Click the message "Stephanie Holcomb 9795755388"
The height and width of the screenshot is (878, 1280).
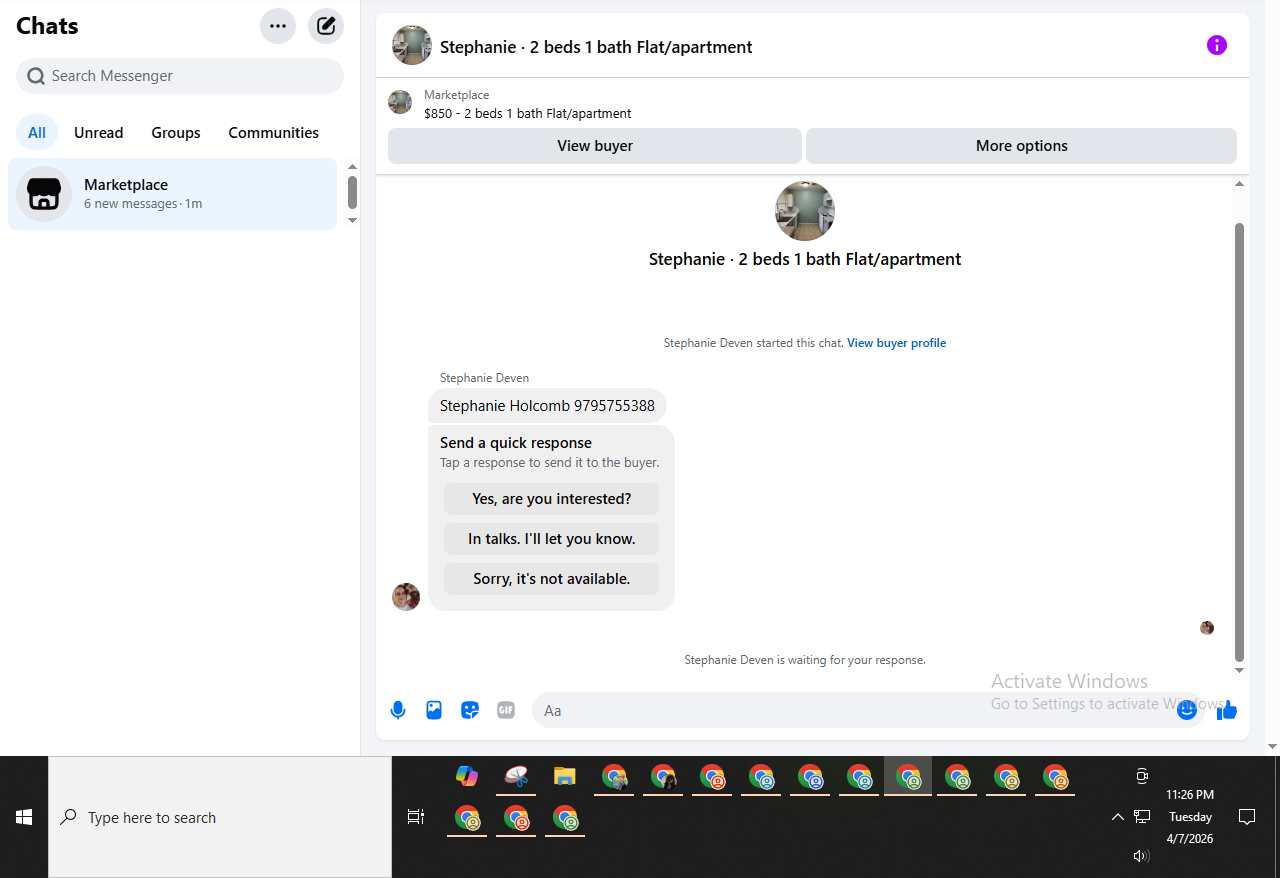pos(547,406)
